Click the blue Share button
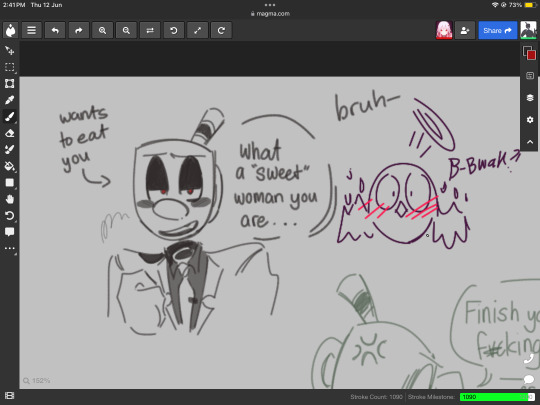Screen dimensions: 540x405 [498, 30]
